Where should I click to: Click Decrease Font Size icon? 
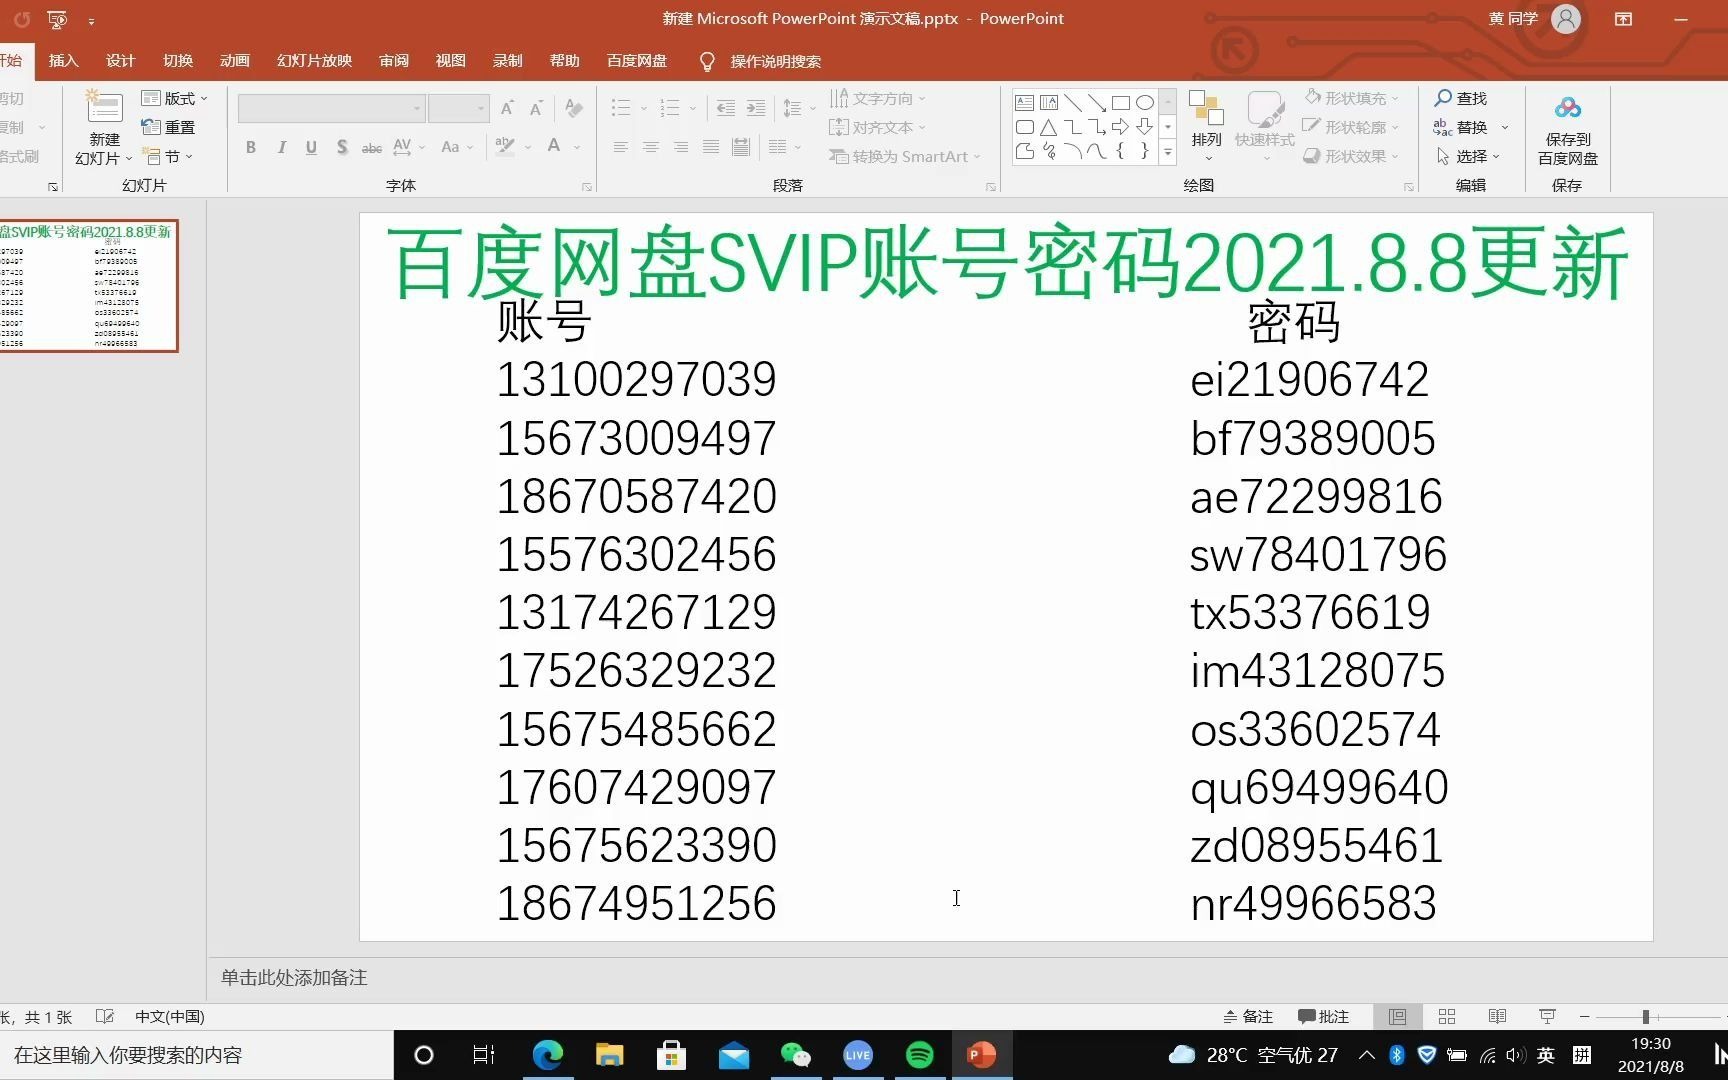click(536, 108)
